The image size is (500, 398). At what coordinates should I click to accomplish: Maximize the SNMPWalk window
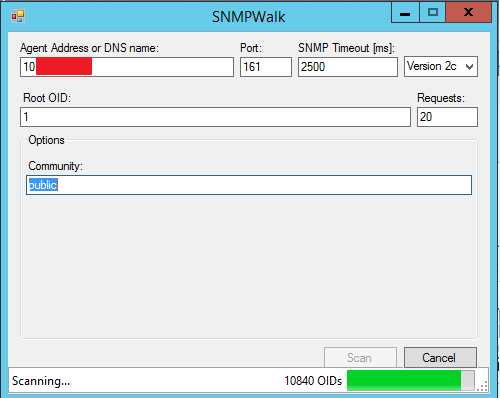pos(433,13)
